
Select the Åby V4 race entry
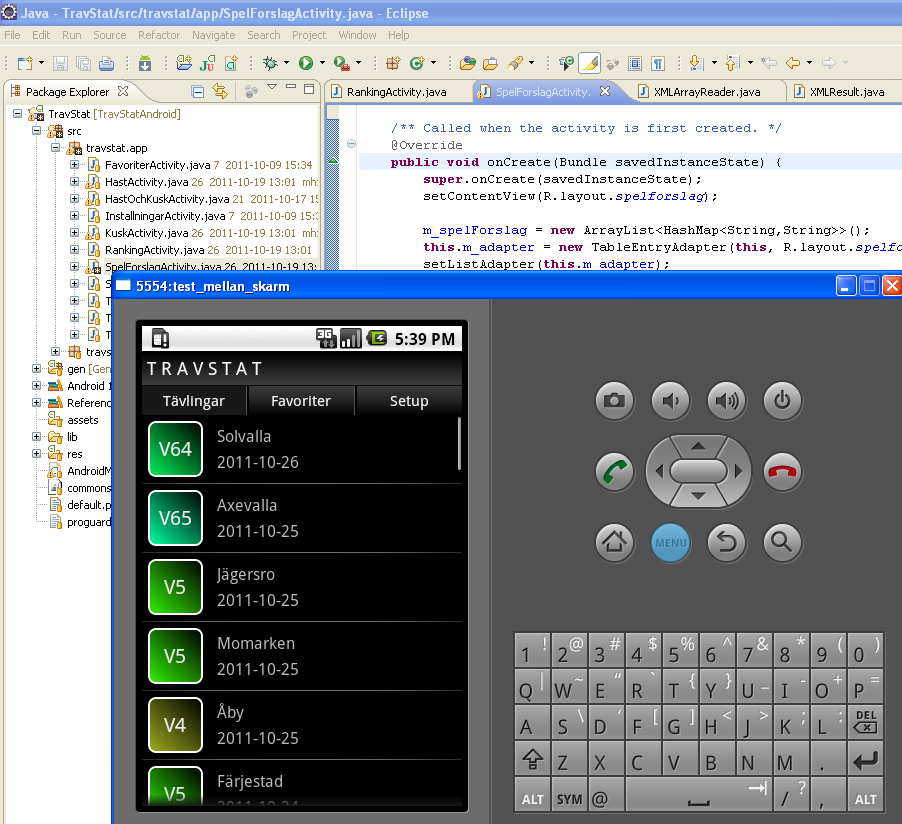click(x=301, y=726)
